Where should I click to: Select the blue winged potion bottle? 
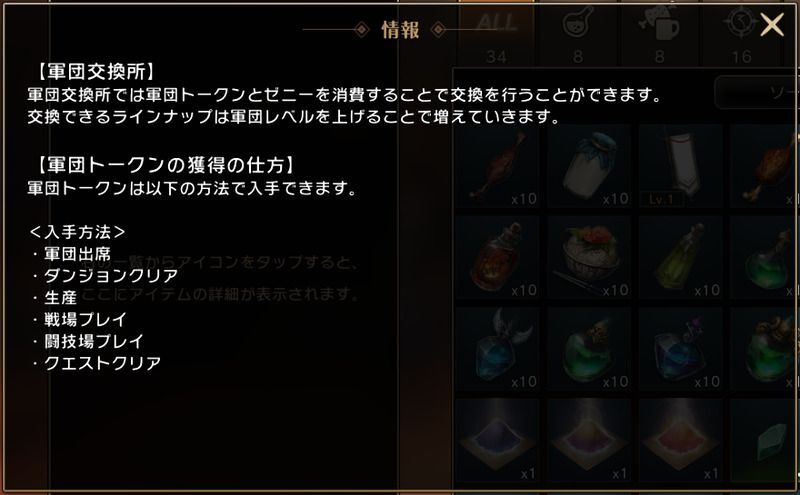pos(497,349)
